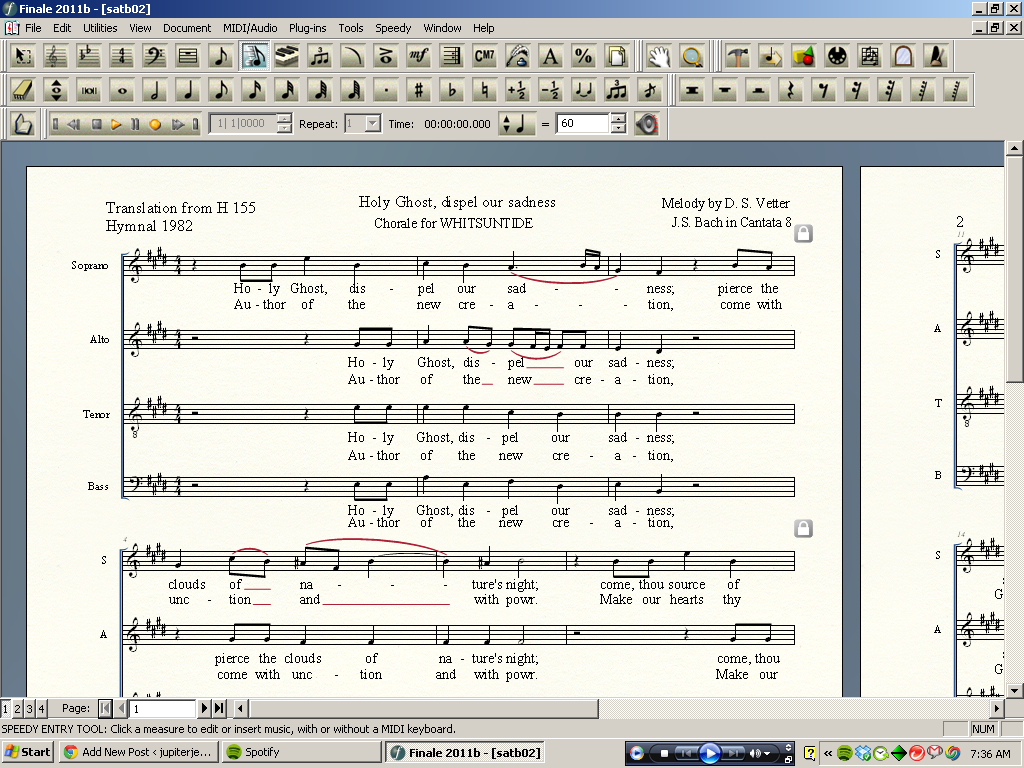Select the Selection tool
1024x768 pixels.
tap(22, 56)
